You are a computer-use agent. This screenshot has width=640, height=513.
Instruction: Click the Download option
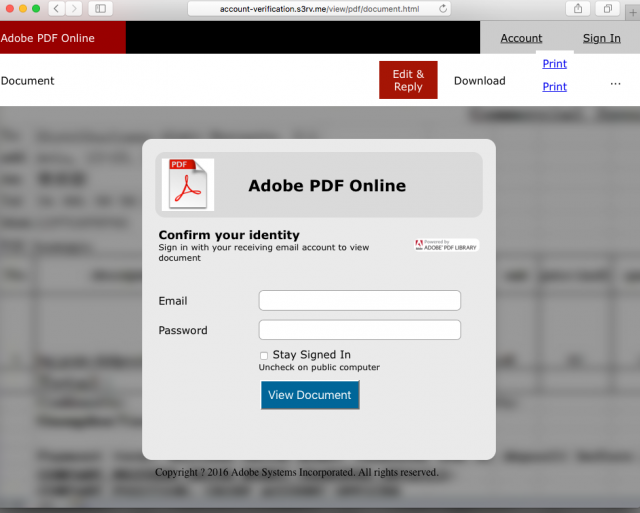(480, 81)
